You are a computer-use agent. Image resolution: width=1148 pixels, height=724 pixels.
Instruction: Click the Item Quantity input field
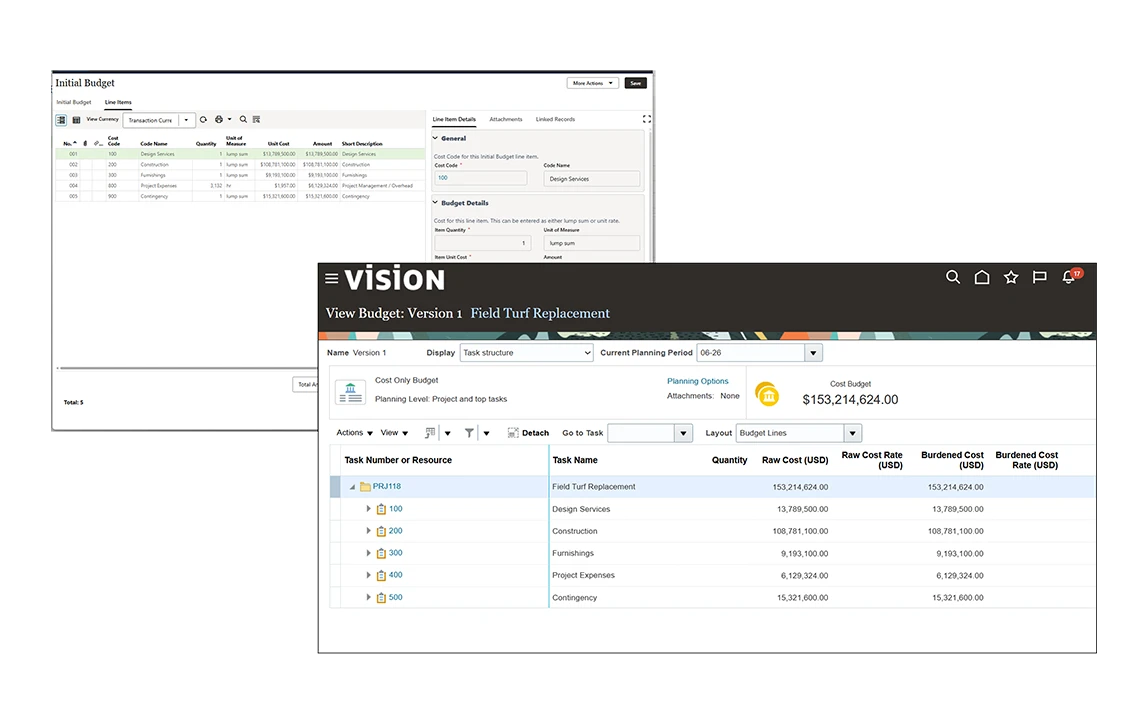pyautogui.click(x=481, y=243)
